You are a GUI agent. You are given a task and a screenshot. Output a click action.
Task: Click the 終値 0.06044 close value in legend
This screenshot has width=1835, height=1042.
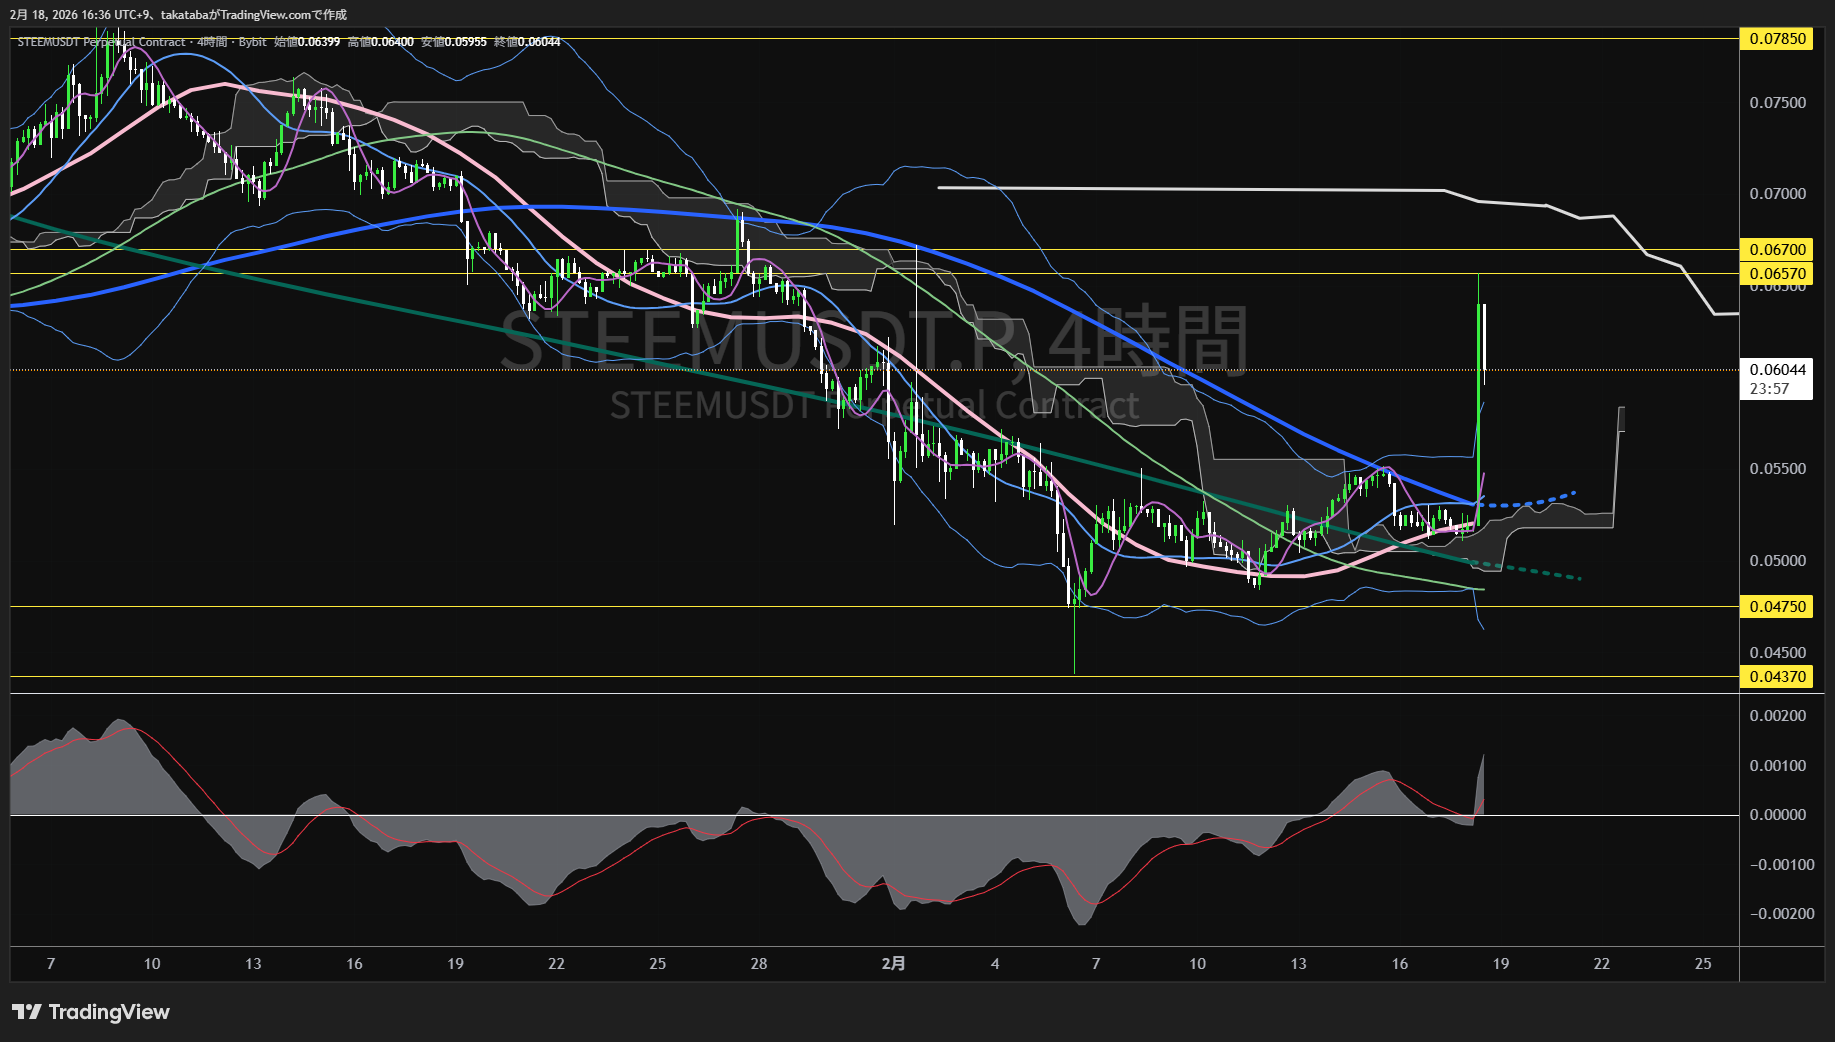point(527,42)
